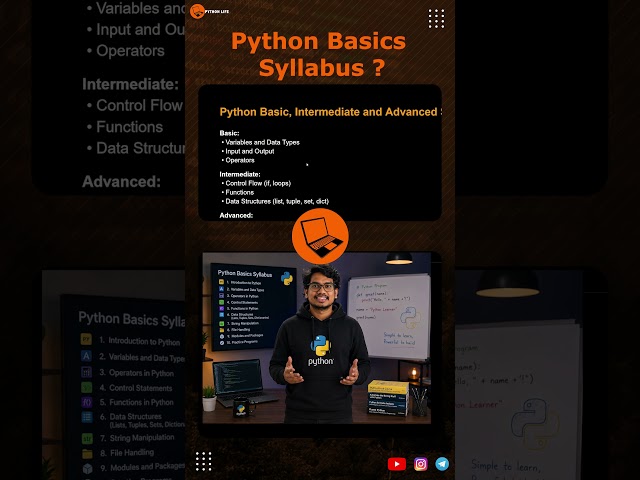The width and height of the screenshot is (640, 480).
Task: Click '1. Introduction to Python' in background list
Action: 140,341
